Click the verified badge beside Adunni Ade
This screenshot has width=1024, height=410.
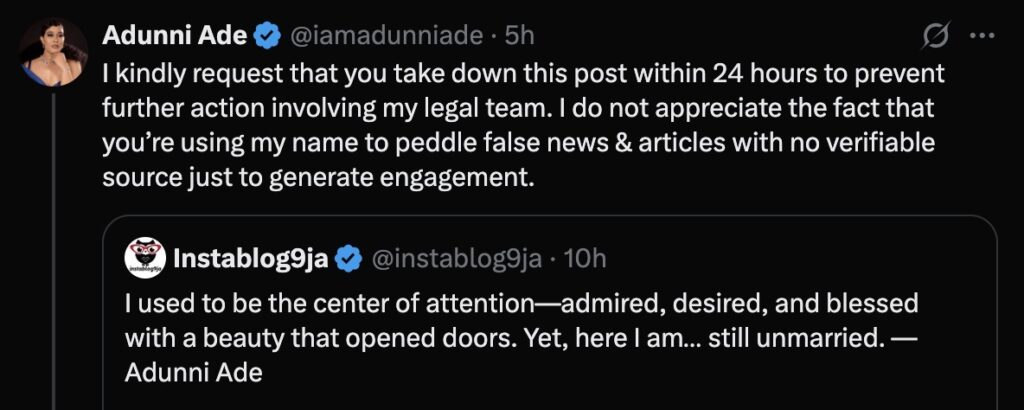click(x=265, y=38)
